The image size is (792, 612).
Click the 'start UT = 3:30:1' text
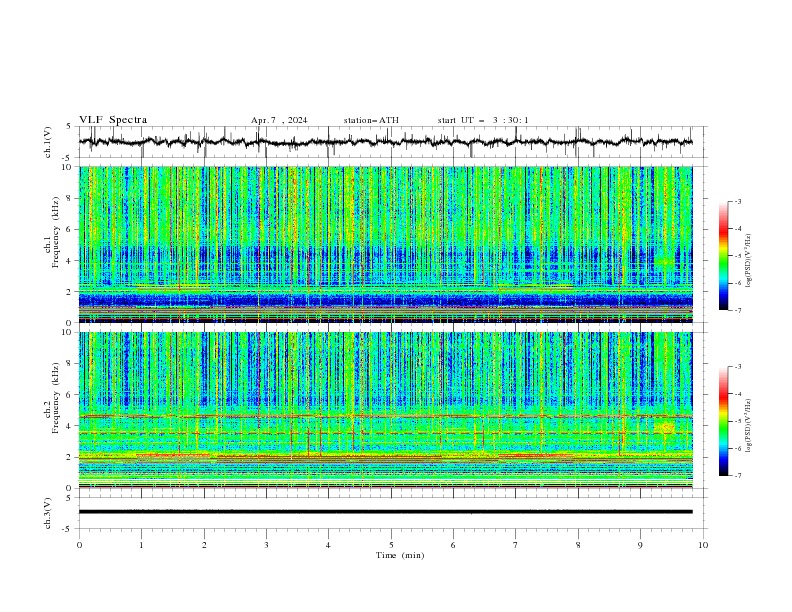(483, 120)
